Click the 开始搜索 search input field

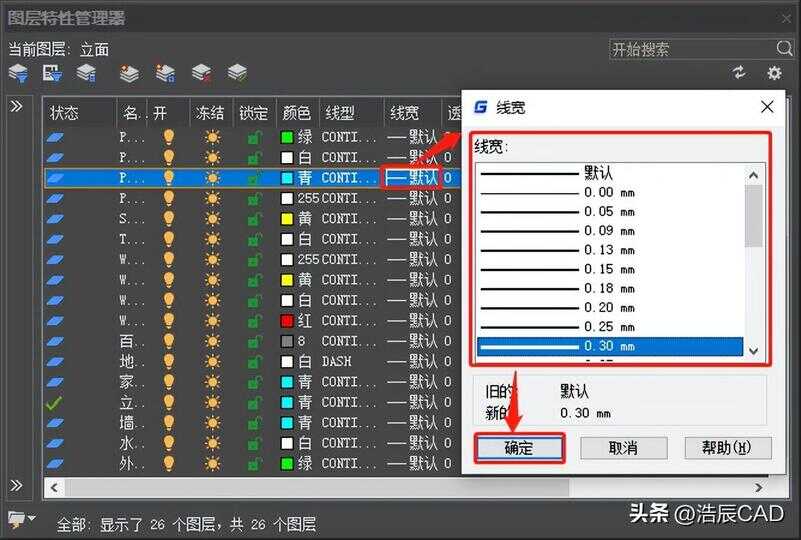pos(690,49)
